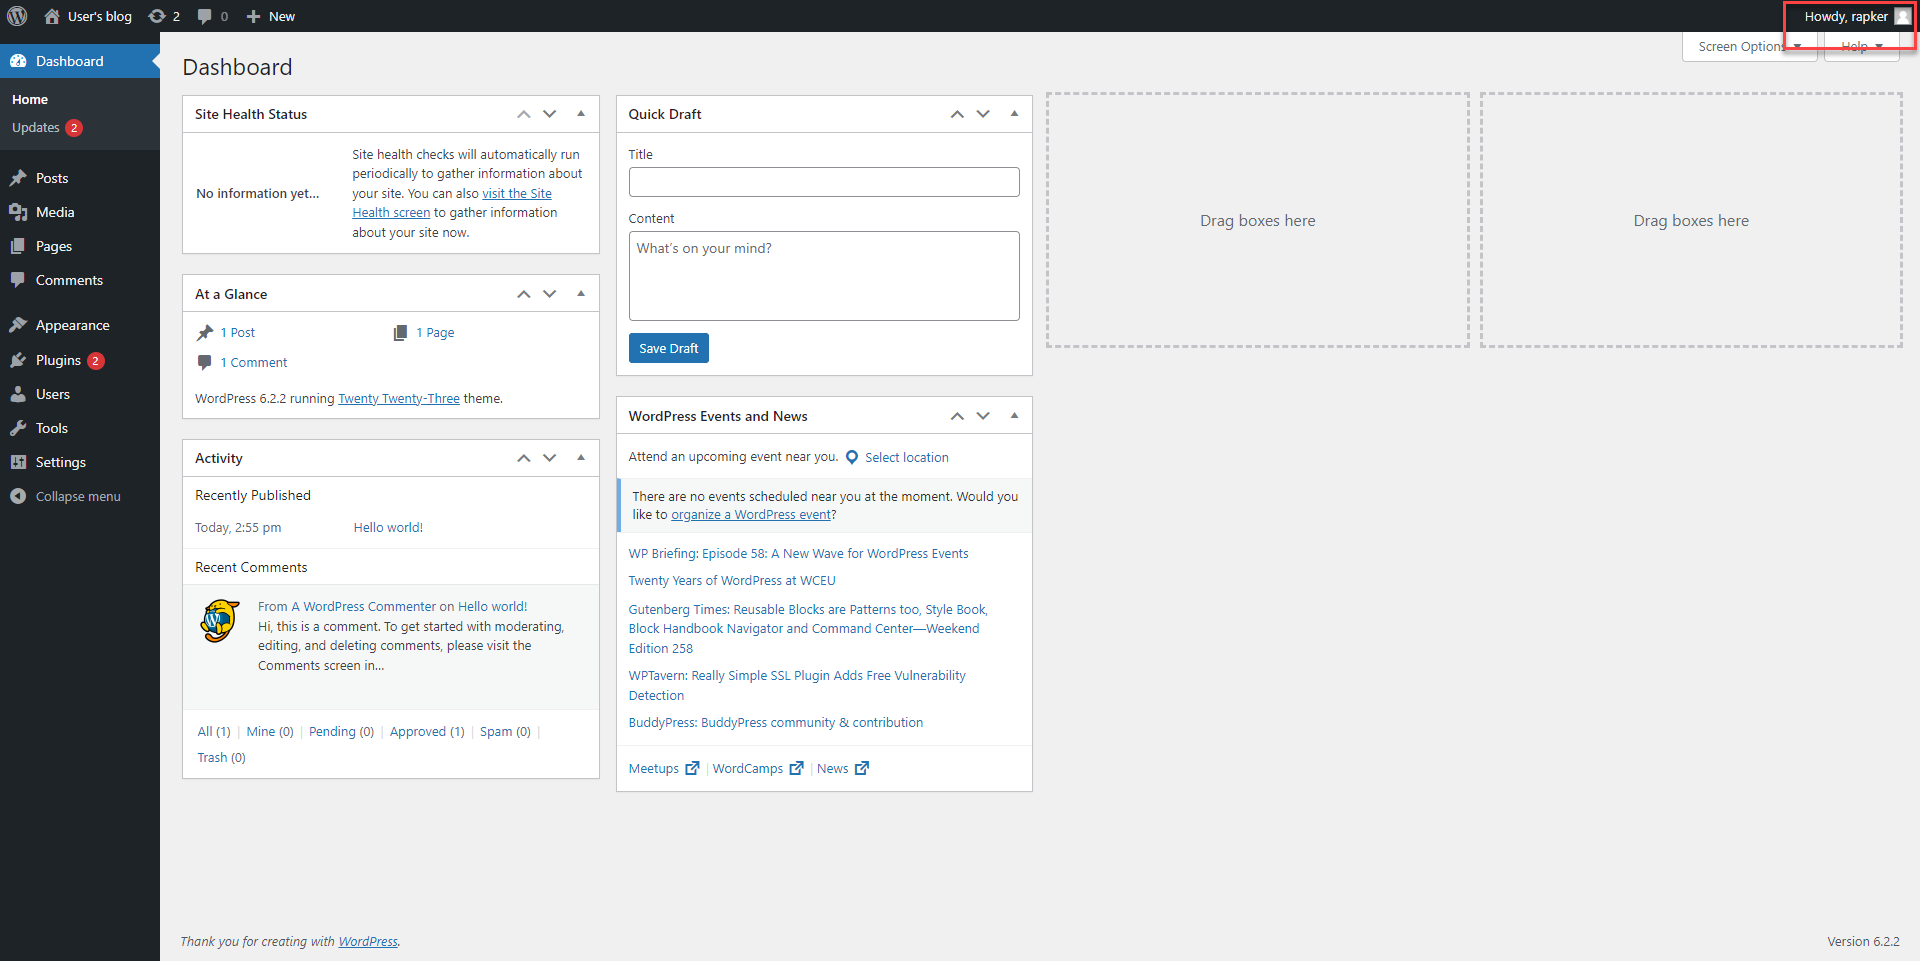Open Screen Options dropdown

(x=1749, y=47)
